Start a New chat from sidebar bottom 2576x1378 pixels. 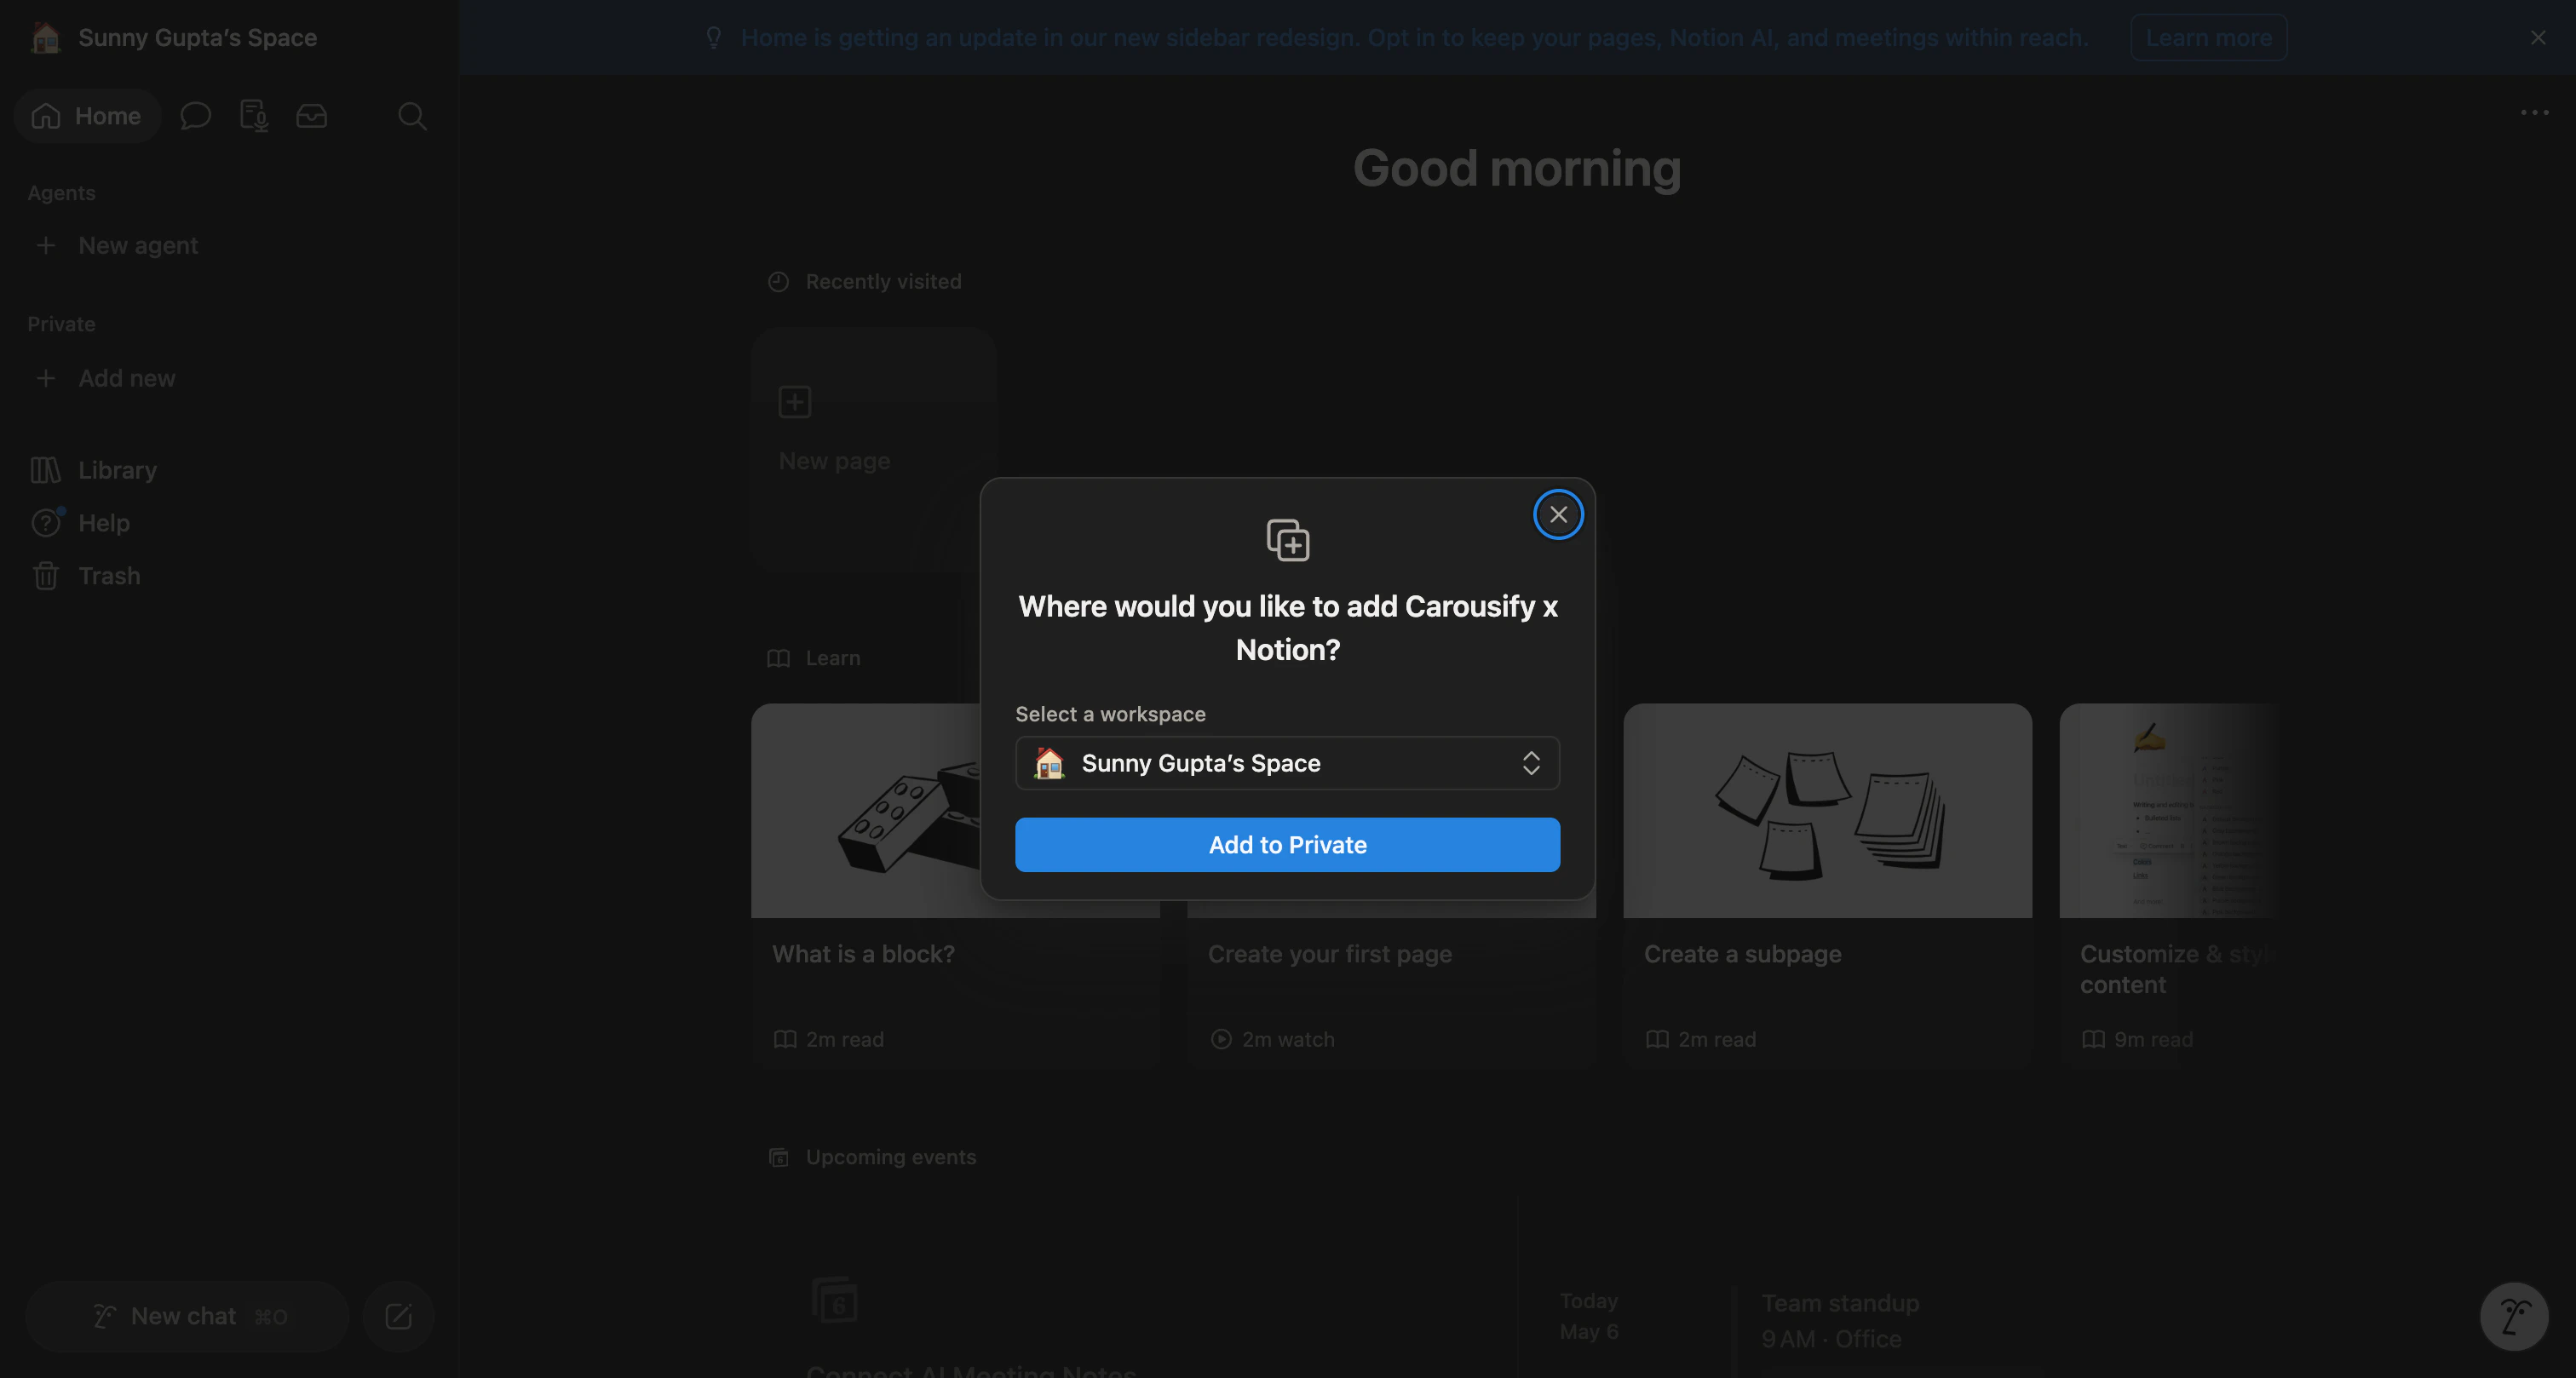(x=188, y=1316)
